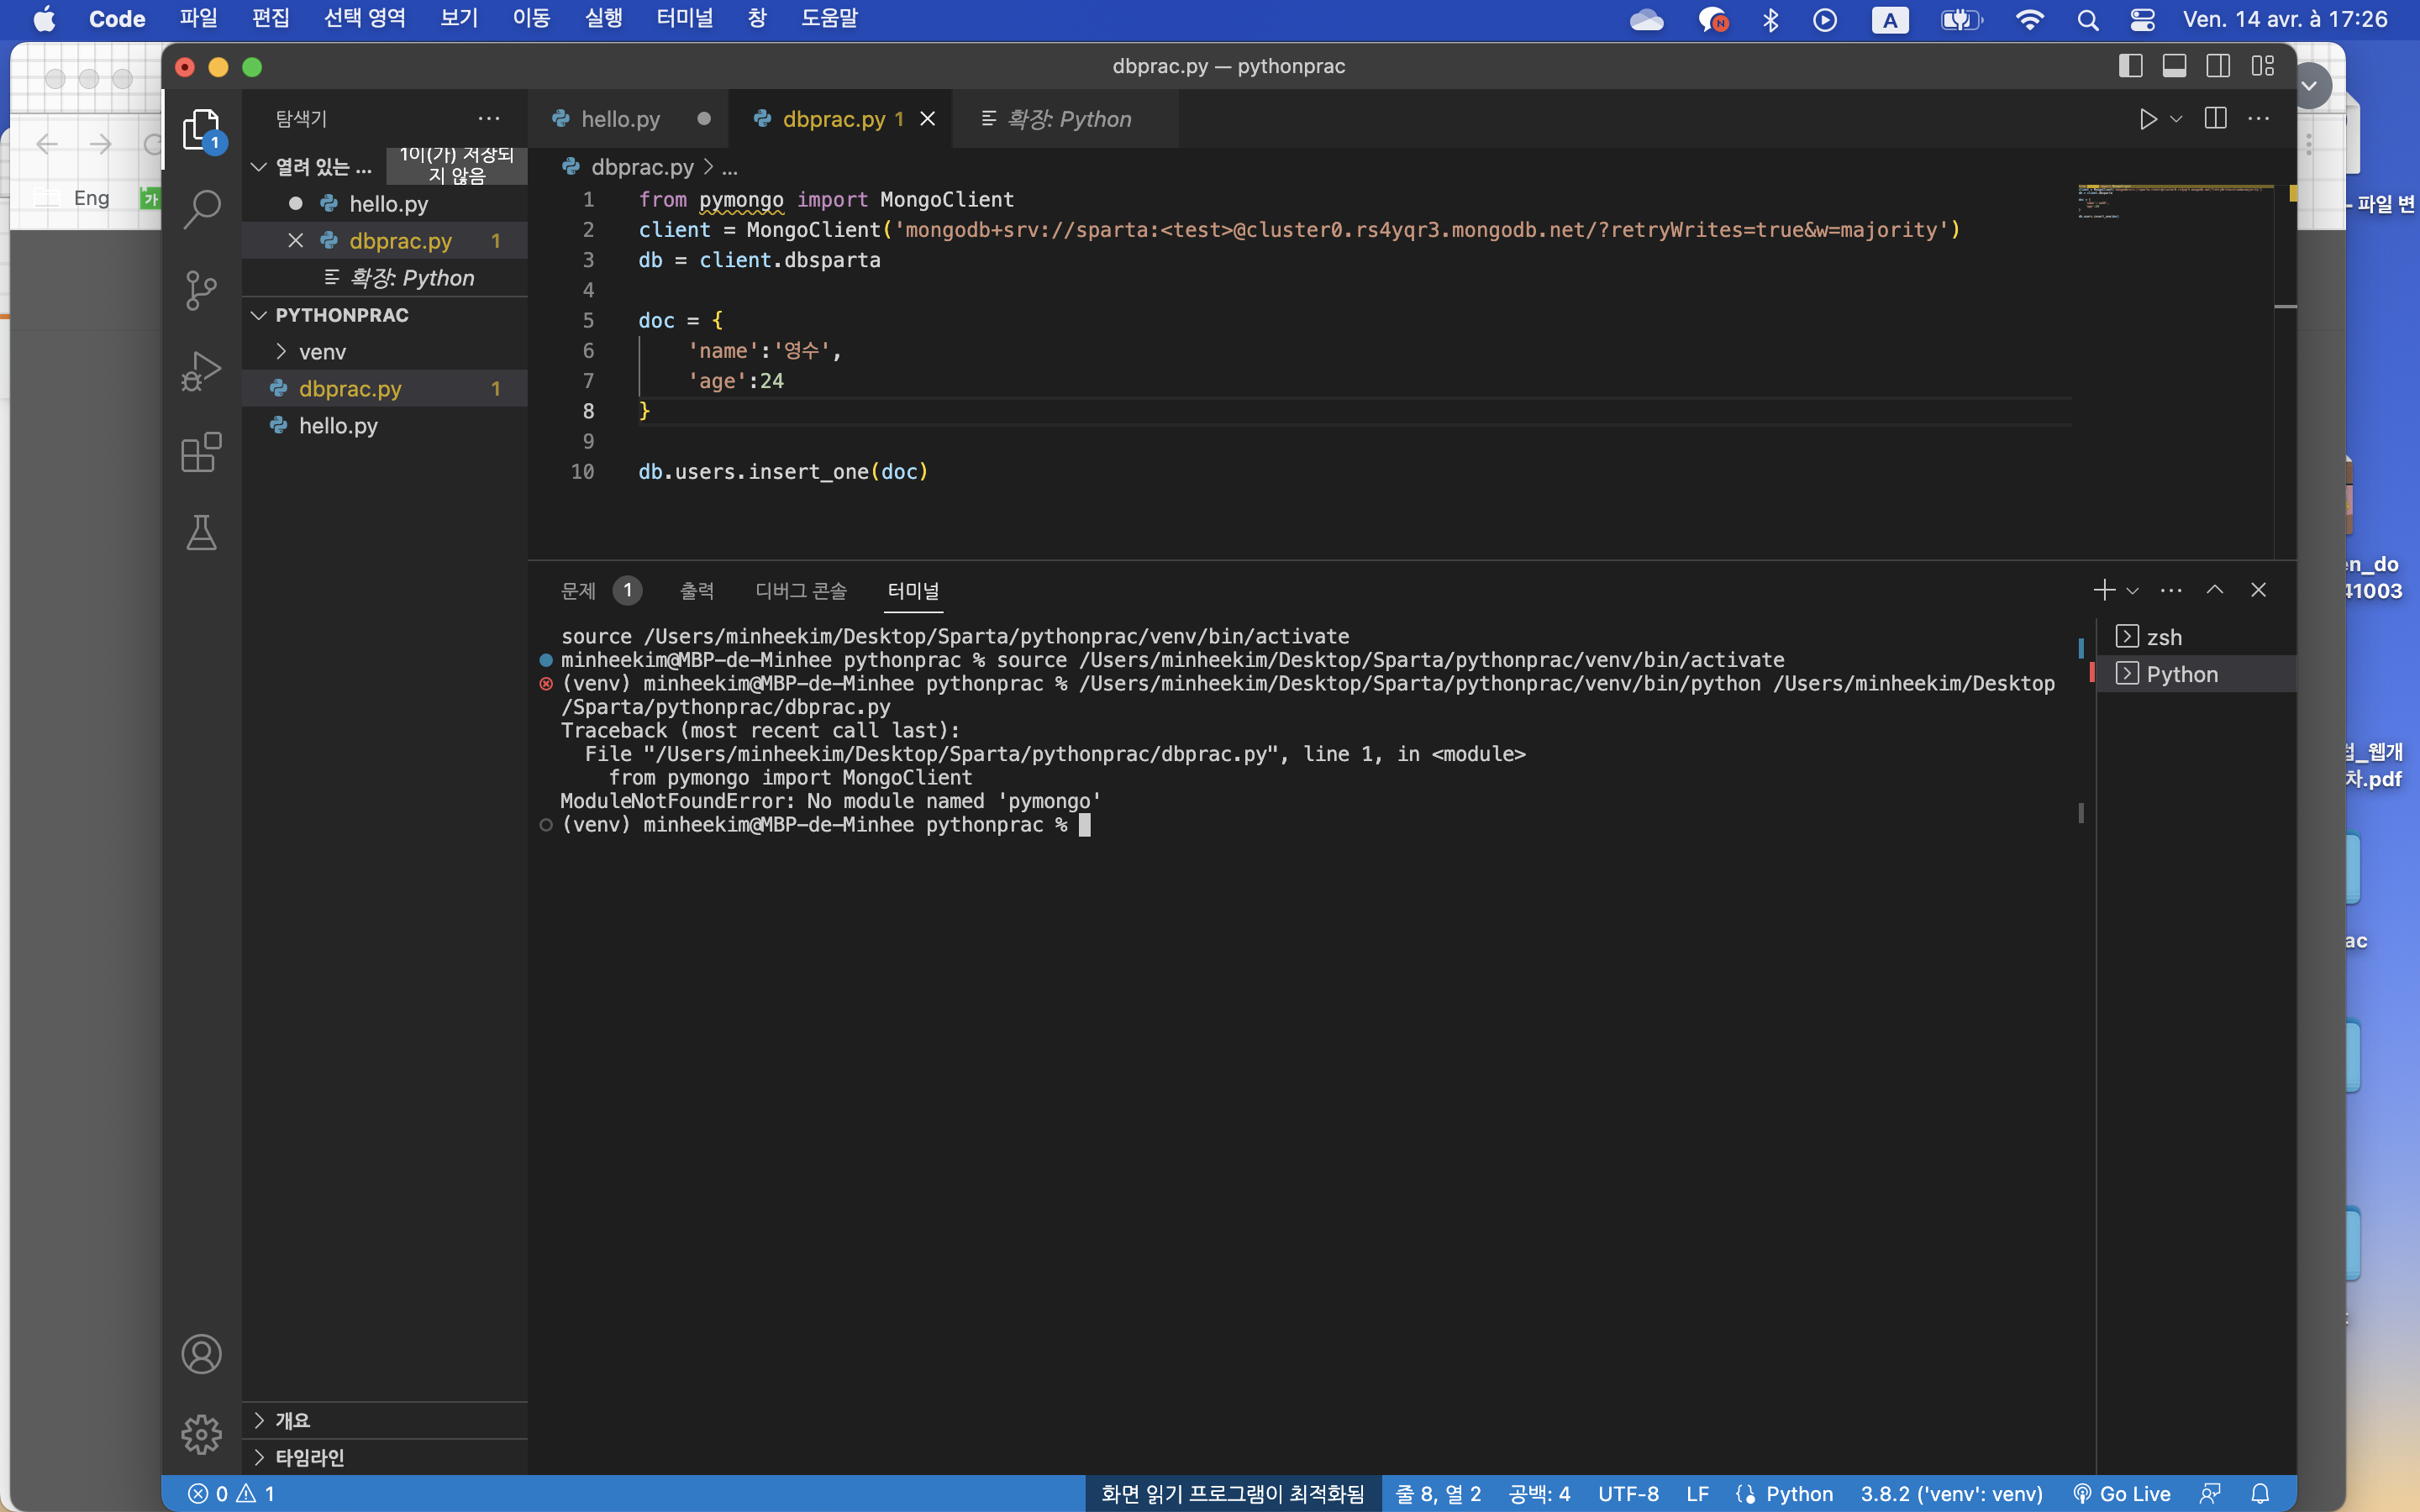Open editor More Actions ellipsis
Viewport: 2420px width, 1512px height.
click(2259, 119)
